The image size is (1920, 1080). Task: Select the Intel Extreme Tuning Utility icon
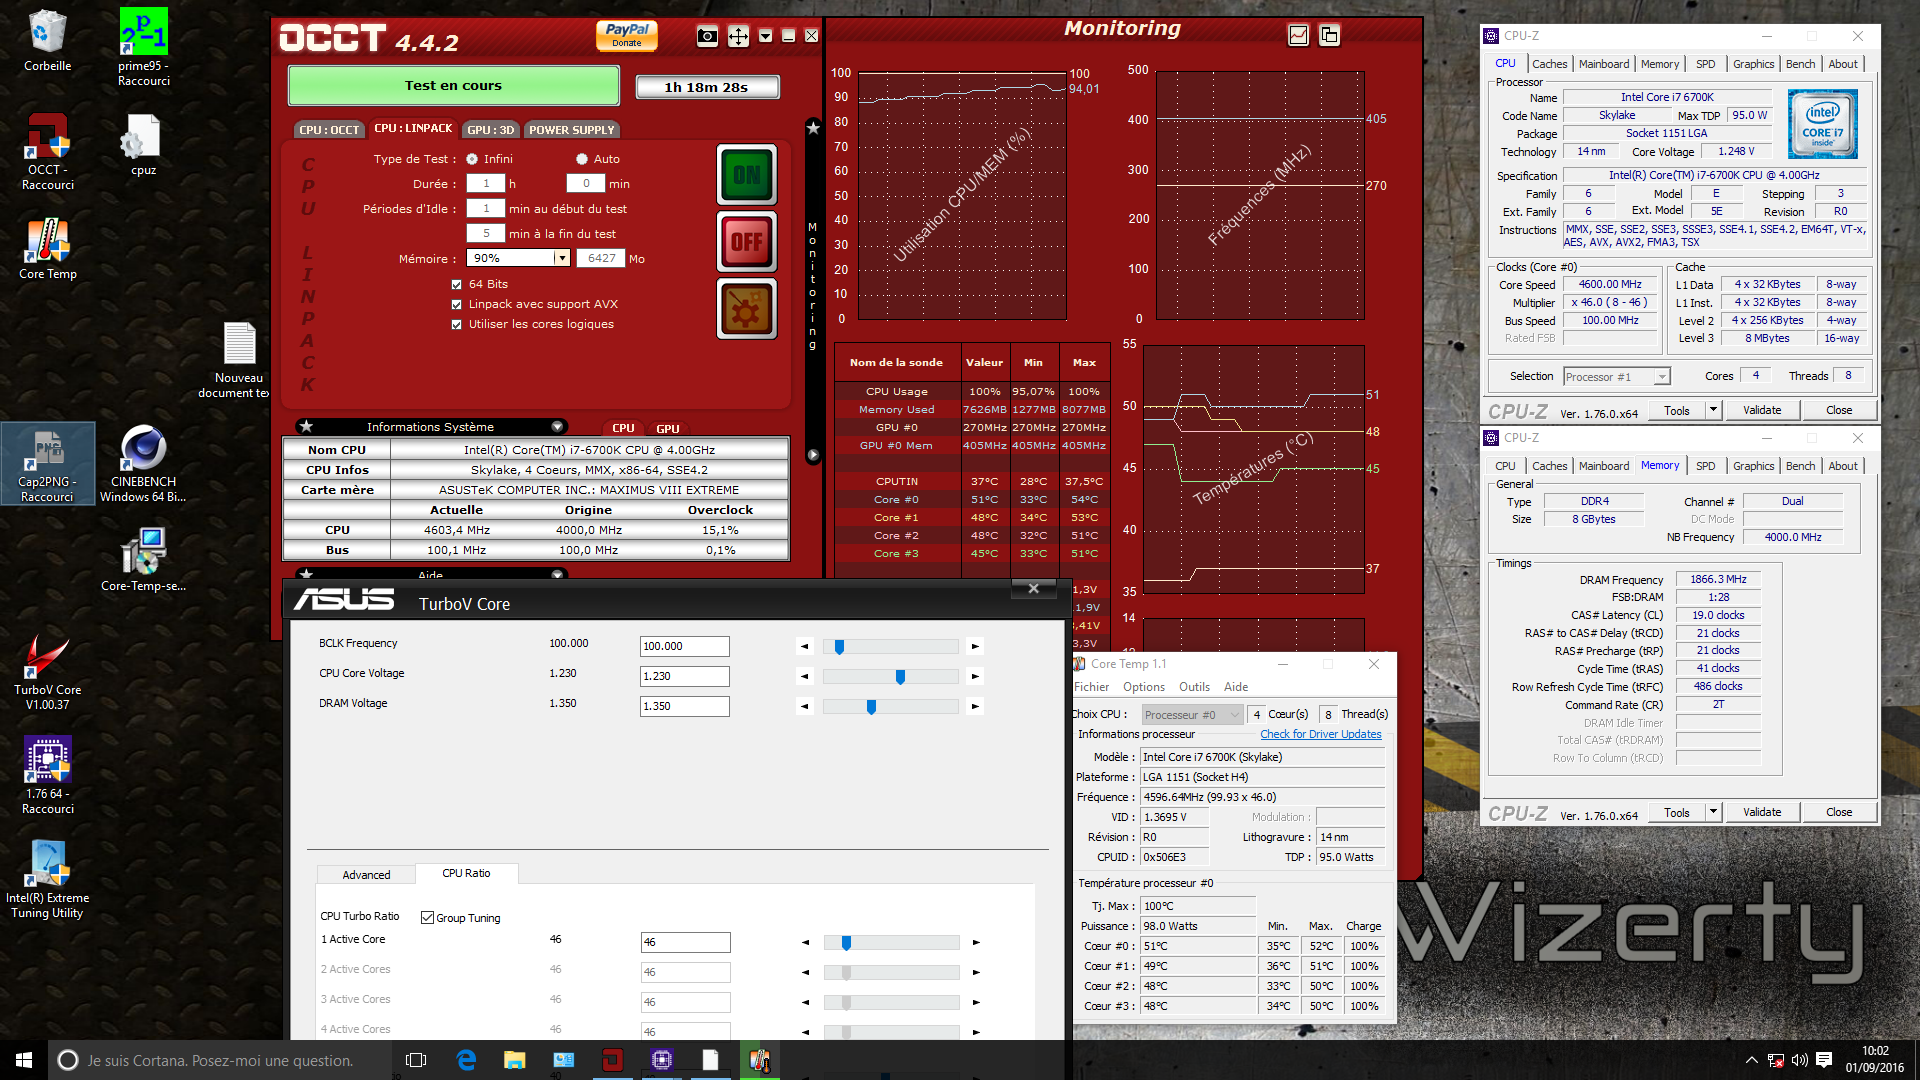pyautogui.click(x=47, y=880)
